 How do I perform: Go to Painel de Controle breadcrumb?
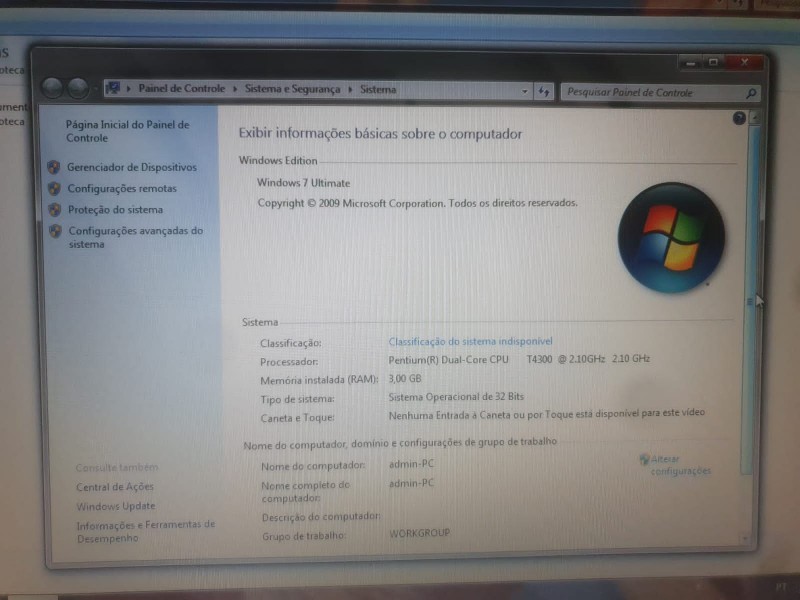tap(181, 89)
